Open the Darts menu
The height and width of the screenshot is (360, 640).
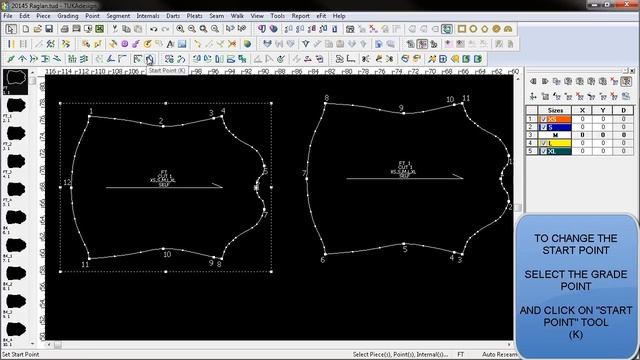[173, 16]
